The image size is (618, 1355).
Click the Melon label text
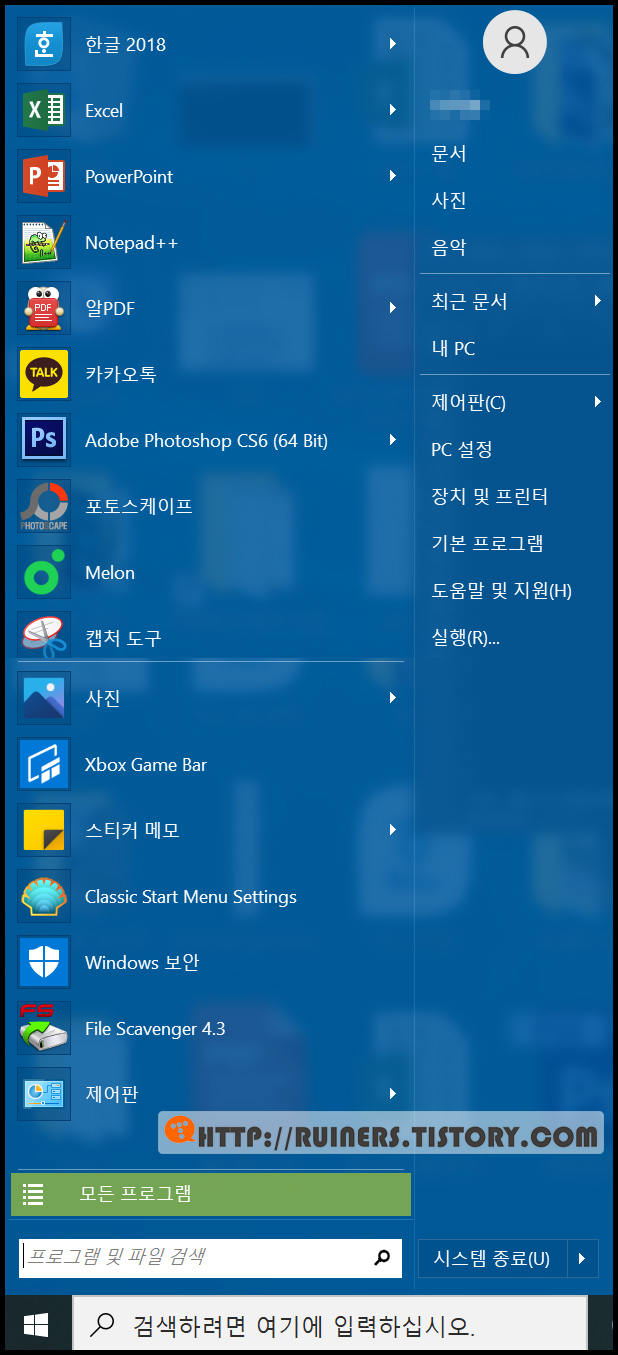pyautogui.click(x=110, y=572)
